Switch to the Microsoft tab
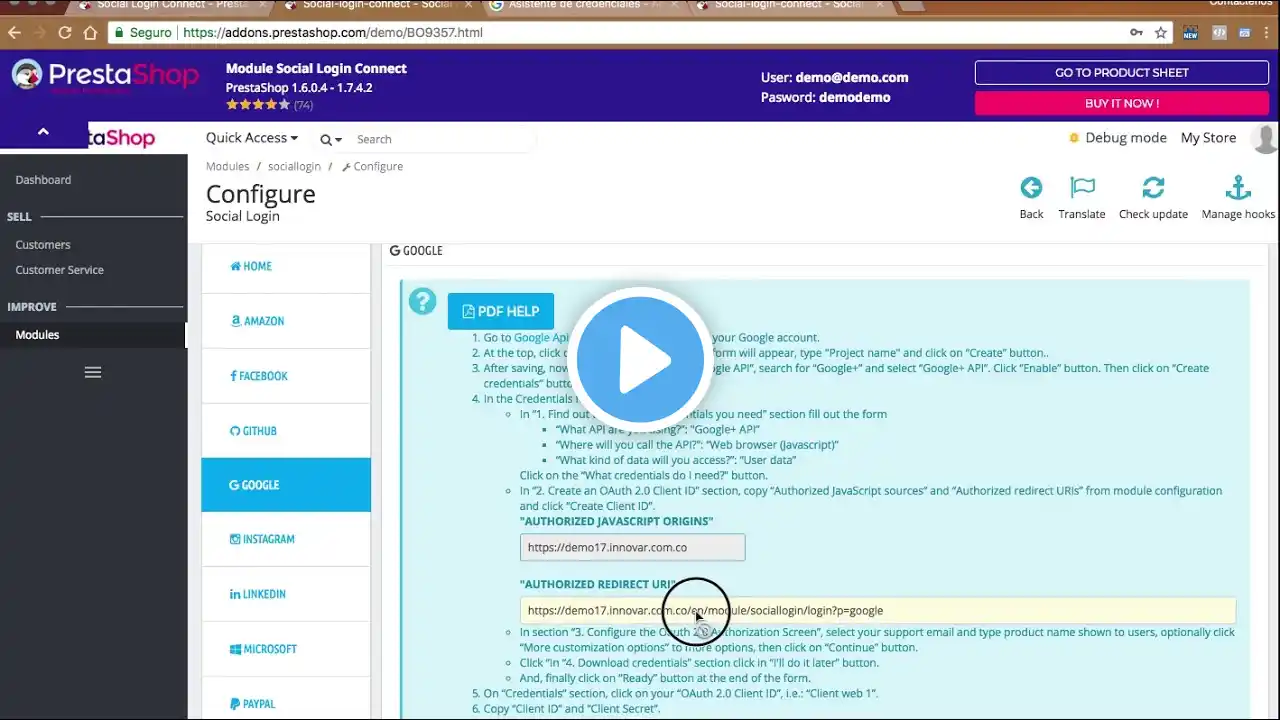The height and width of the screenshot is (720, 1280). (286, 649)
